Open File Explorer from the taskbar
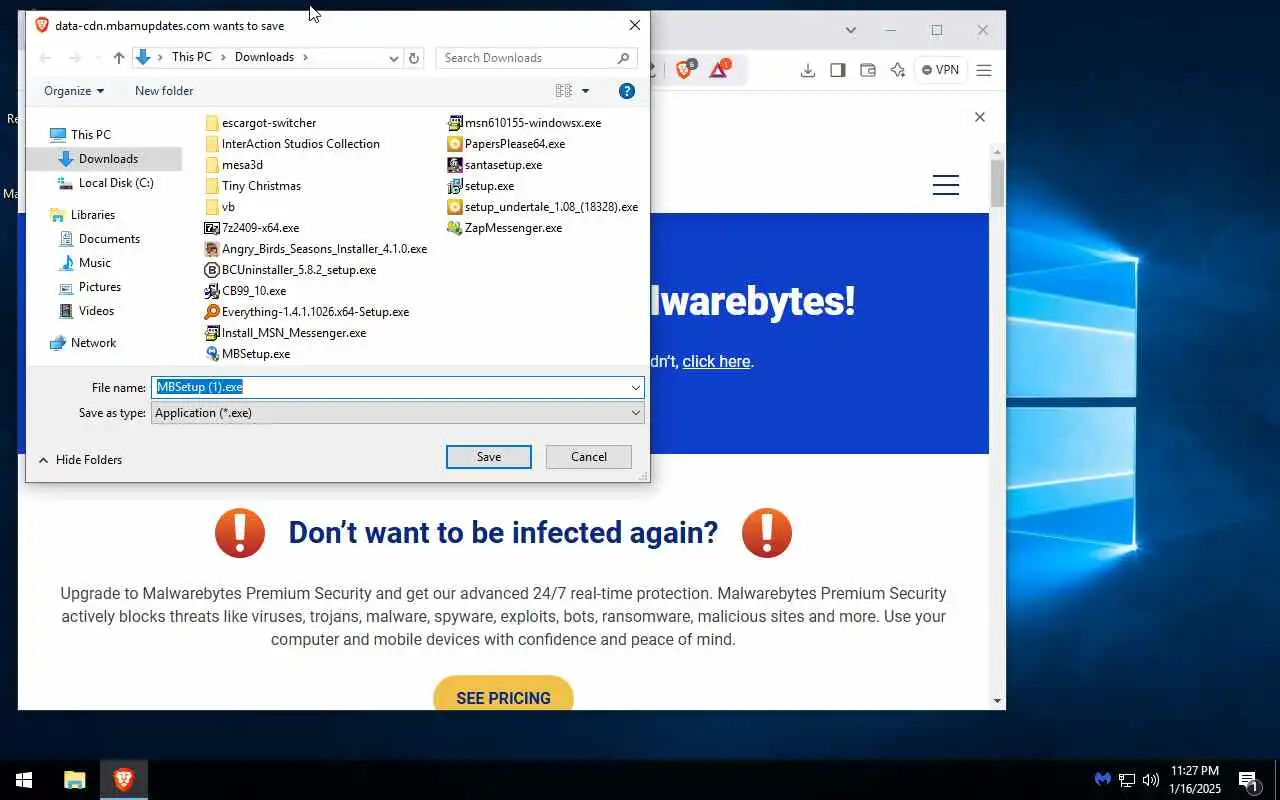The height and width of the screenshot is (800, 1280). pos(75,780)
